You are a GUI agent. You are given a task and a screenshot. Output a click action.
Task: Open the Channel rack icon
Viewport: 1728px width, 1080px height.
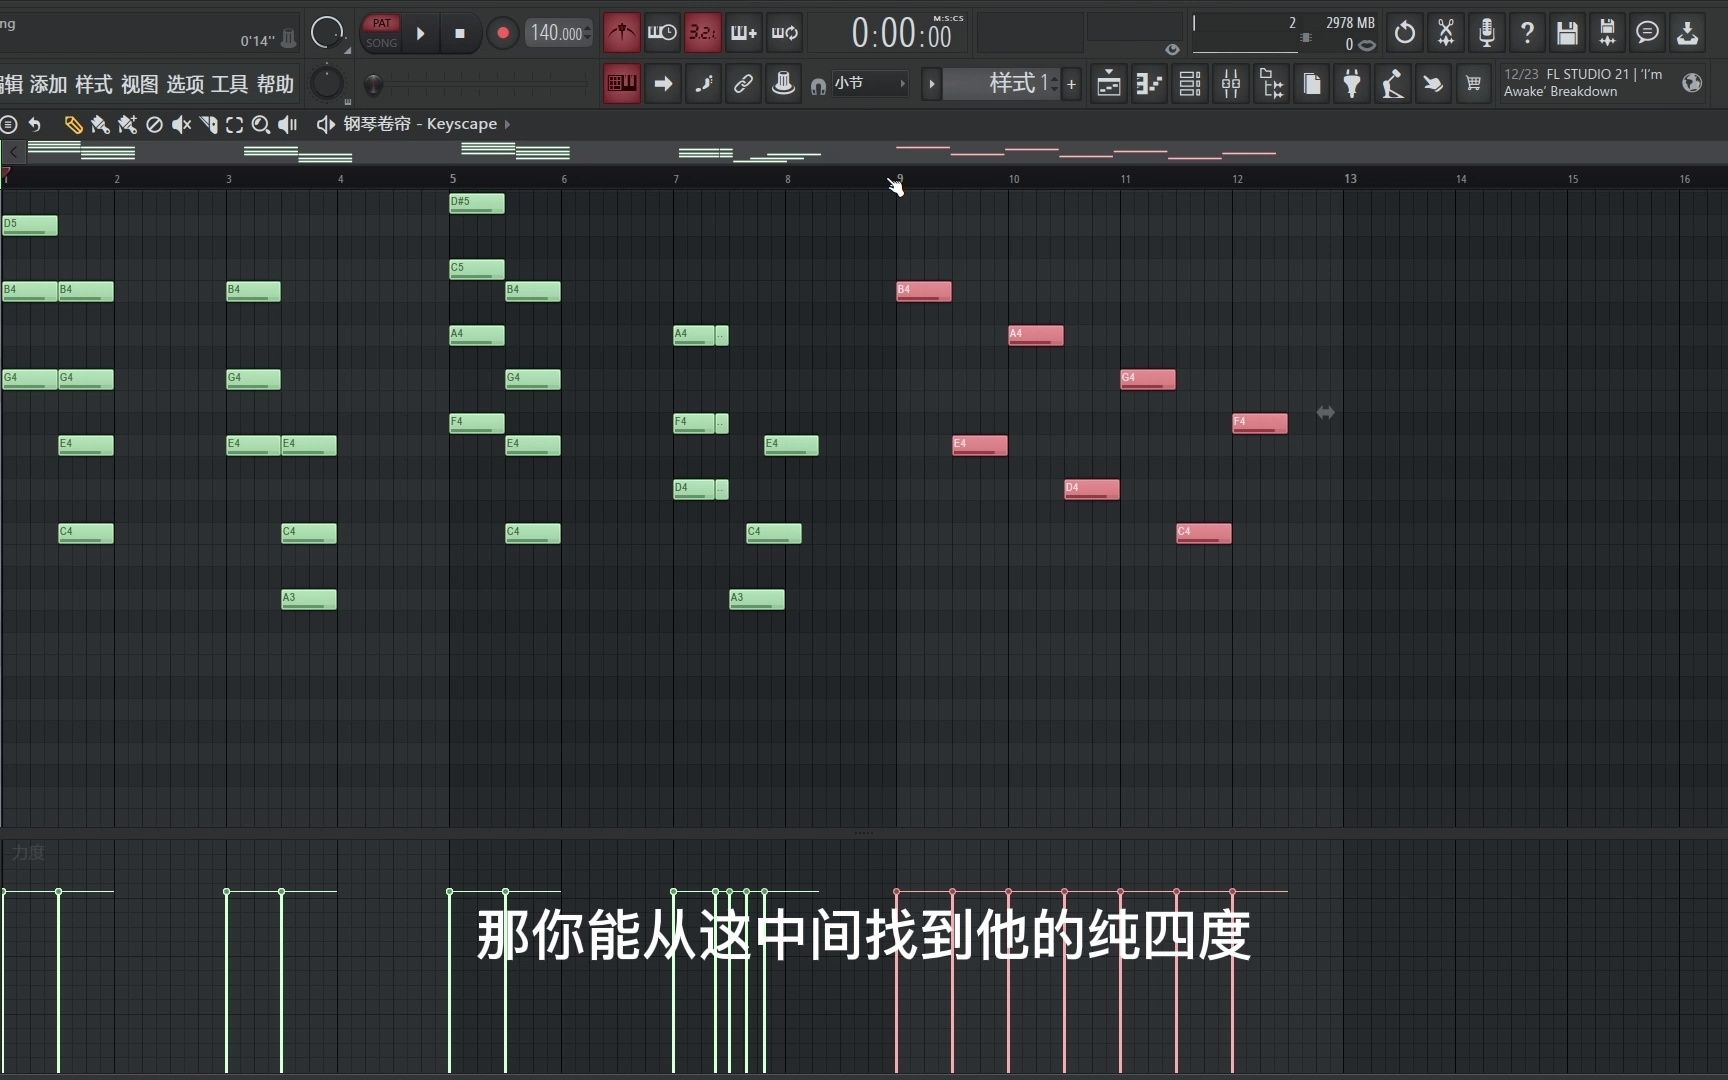pos(1190,84)
